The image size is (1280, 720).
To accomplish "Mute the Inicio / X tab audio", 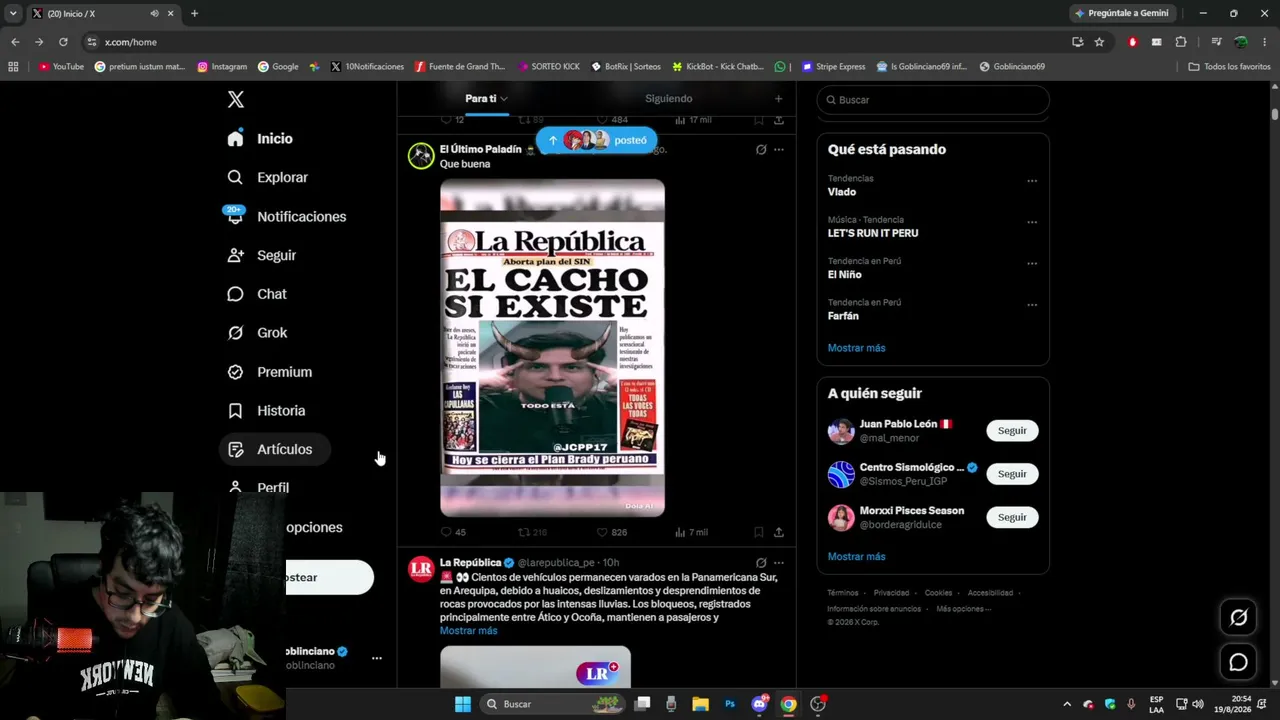I will [x=154, y=14].
